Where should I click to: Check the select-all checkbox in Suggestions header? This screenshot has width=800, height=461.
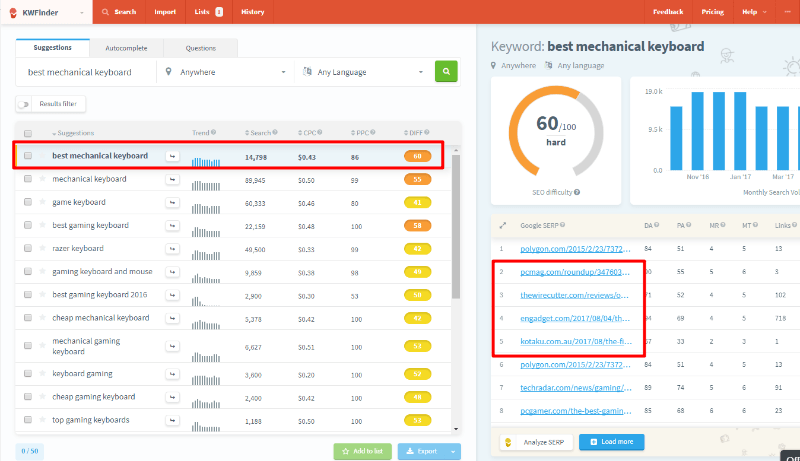click(28, 133)
